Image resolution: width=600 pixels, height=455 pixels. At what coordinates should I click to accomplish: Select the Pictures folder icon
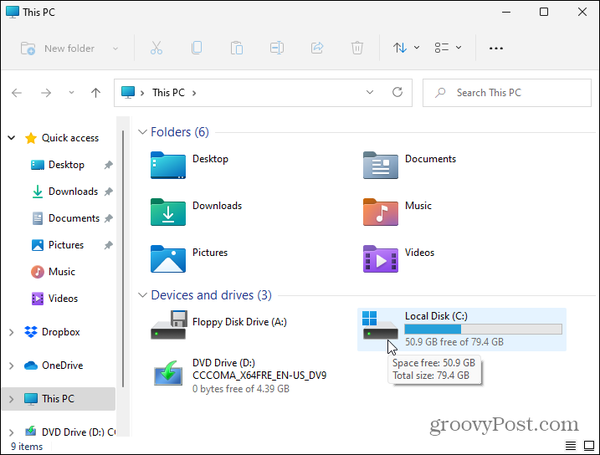[168, 259]
